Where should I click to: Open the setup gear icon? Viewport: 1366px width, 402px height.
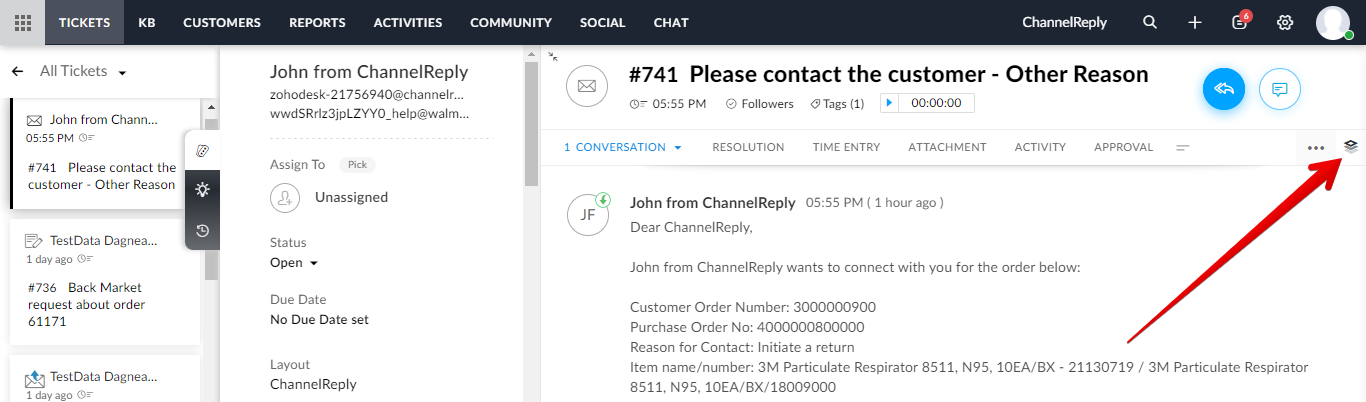1286,22
